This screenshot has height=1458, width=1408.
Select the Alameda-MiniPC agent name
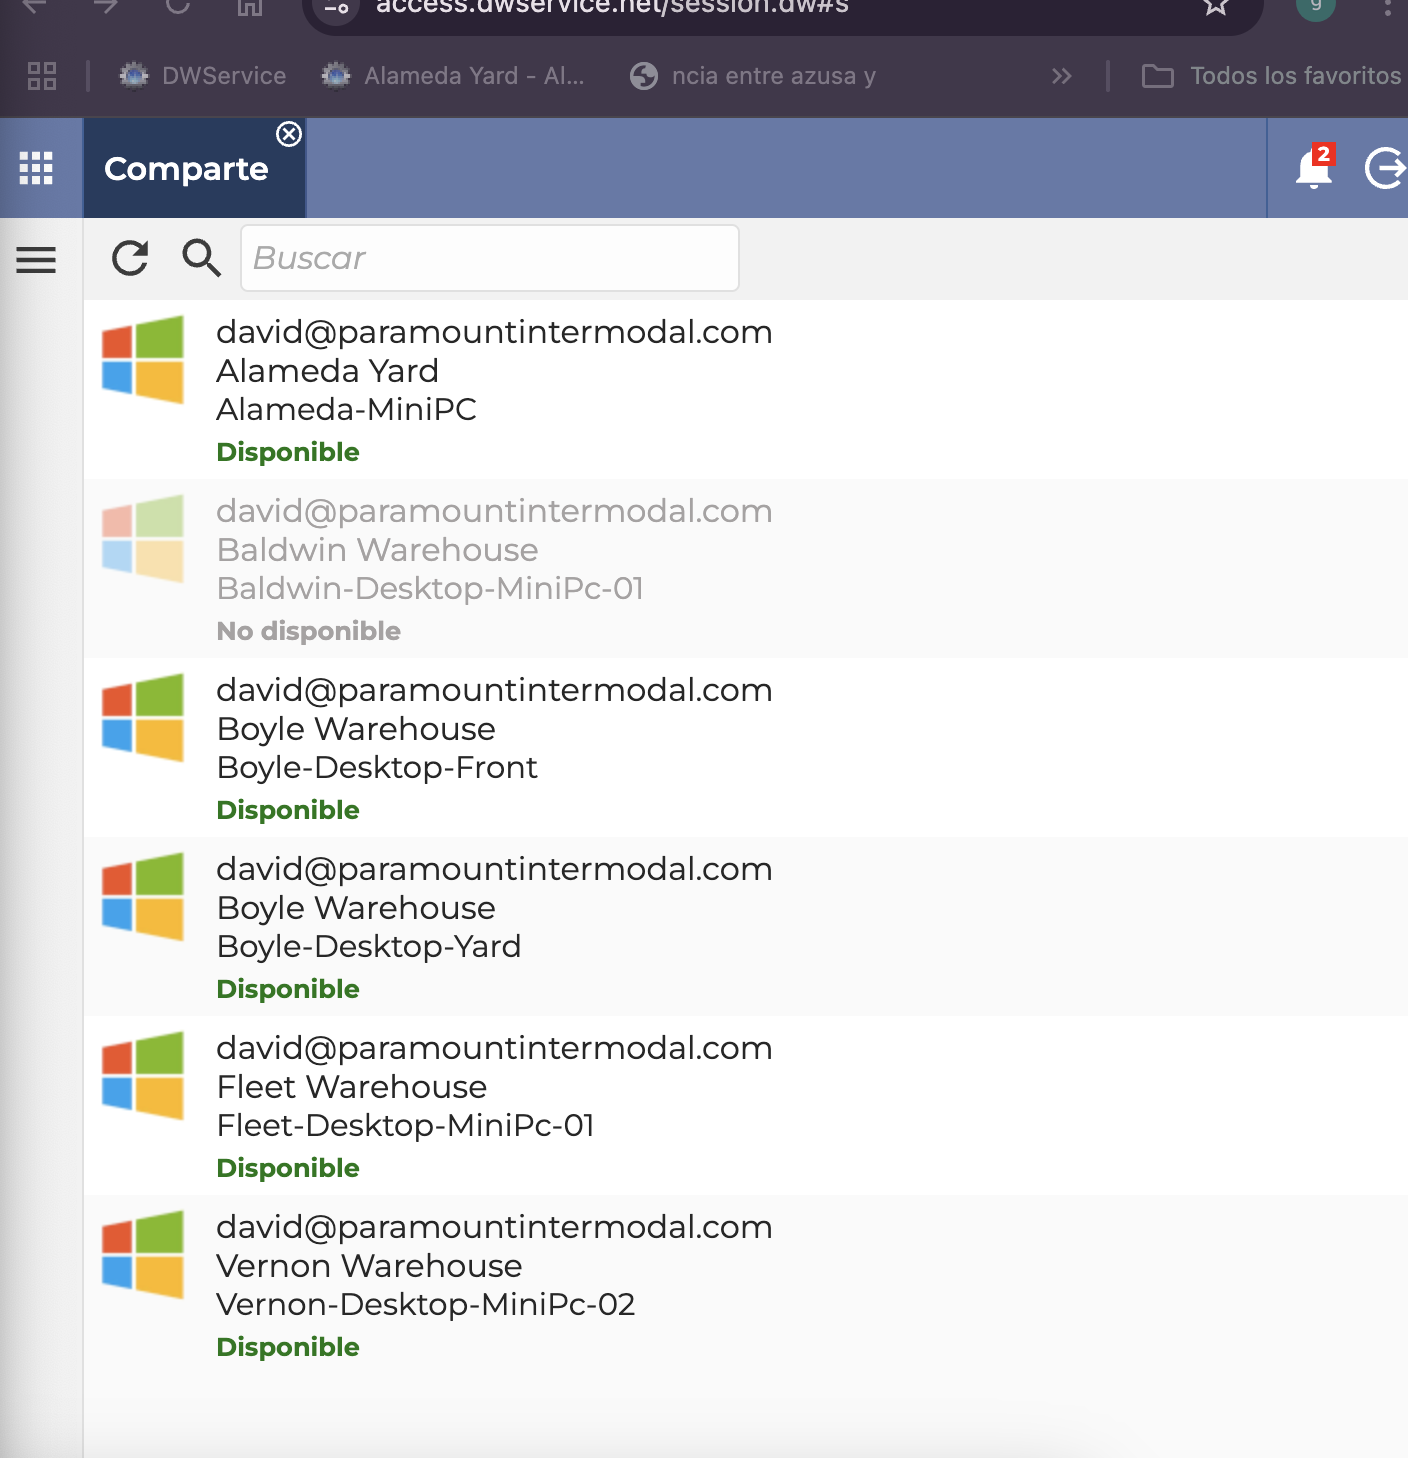346,409
